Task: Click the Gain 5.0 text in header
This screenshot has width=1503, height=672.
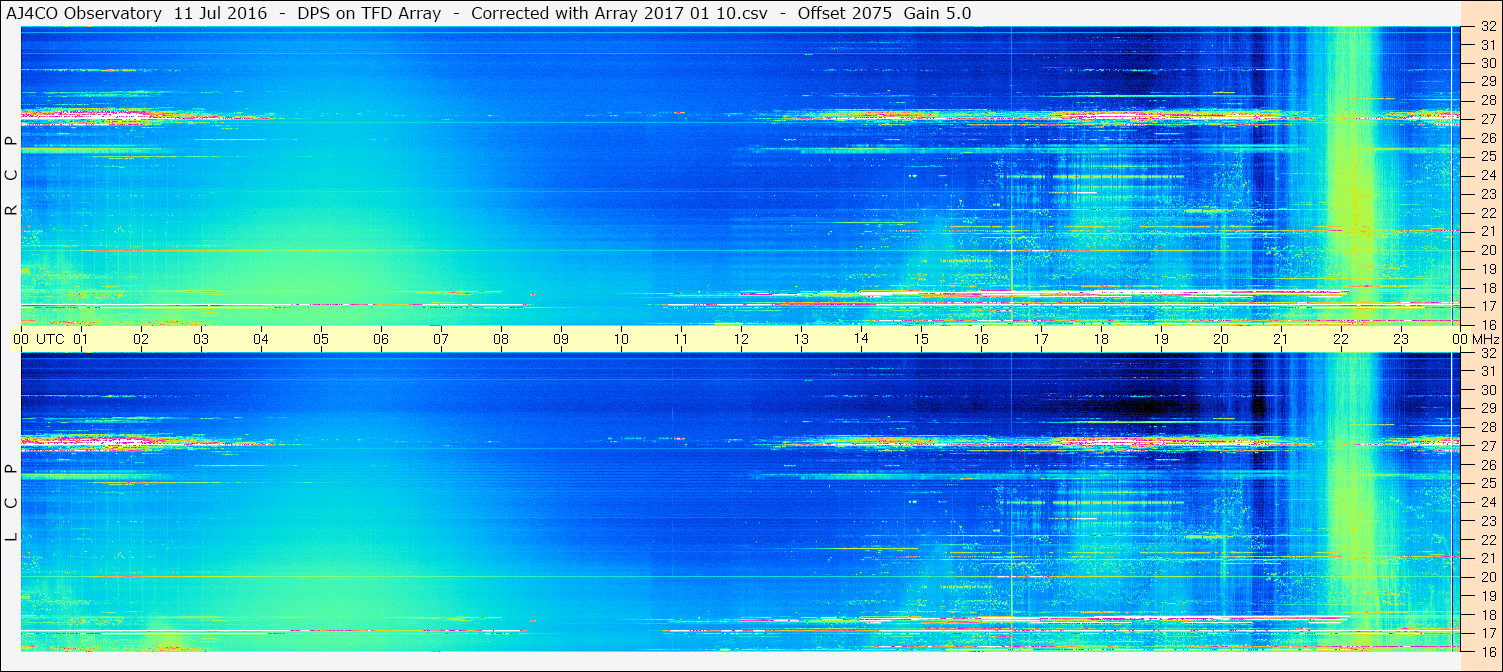Action: tap(937, 13)
